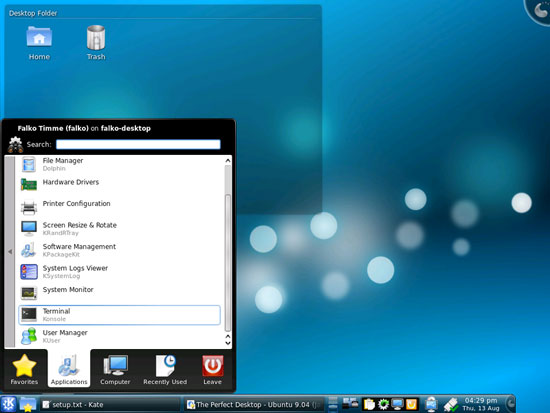The image size is (550, 413).
Task: Click scrollbar up arrow in menu
Action: [x=228, y=160]
